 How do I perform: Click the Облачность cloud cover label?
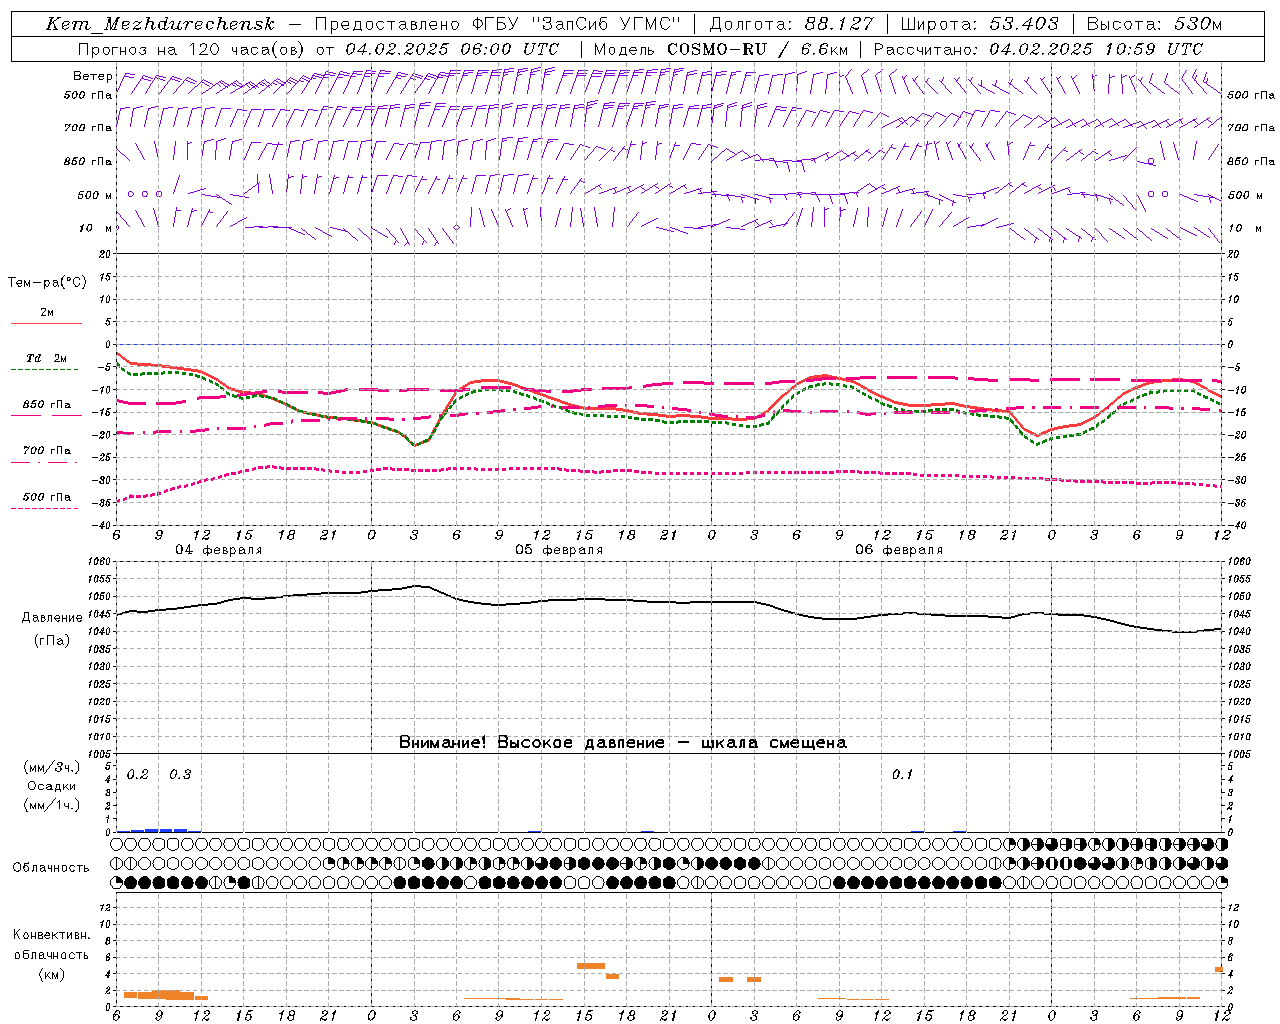tap(51, 867)
